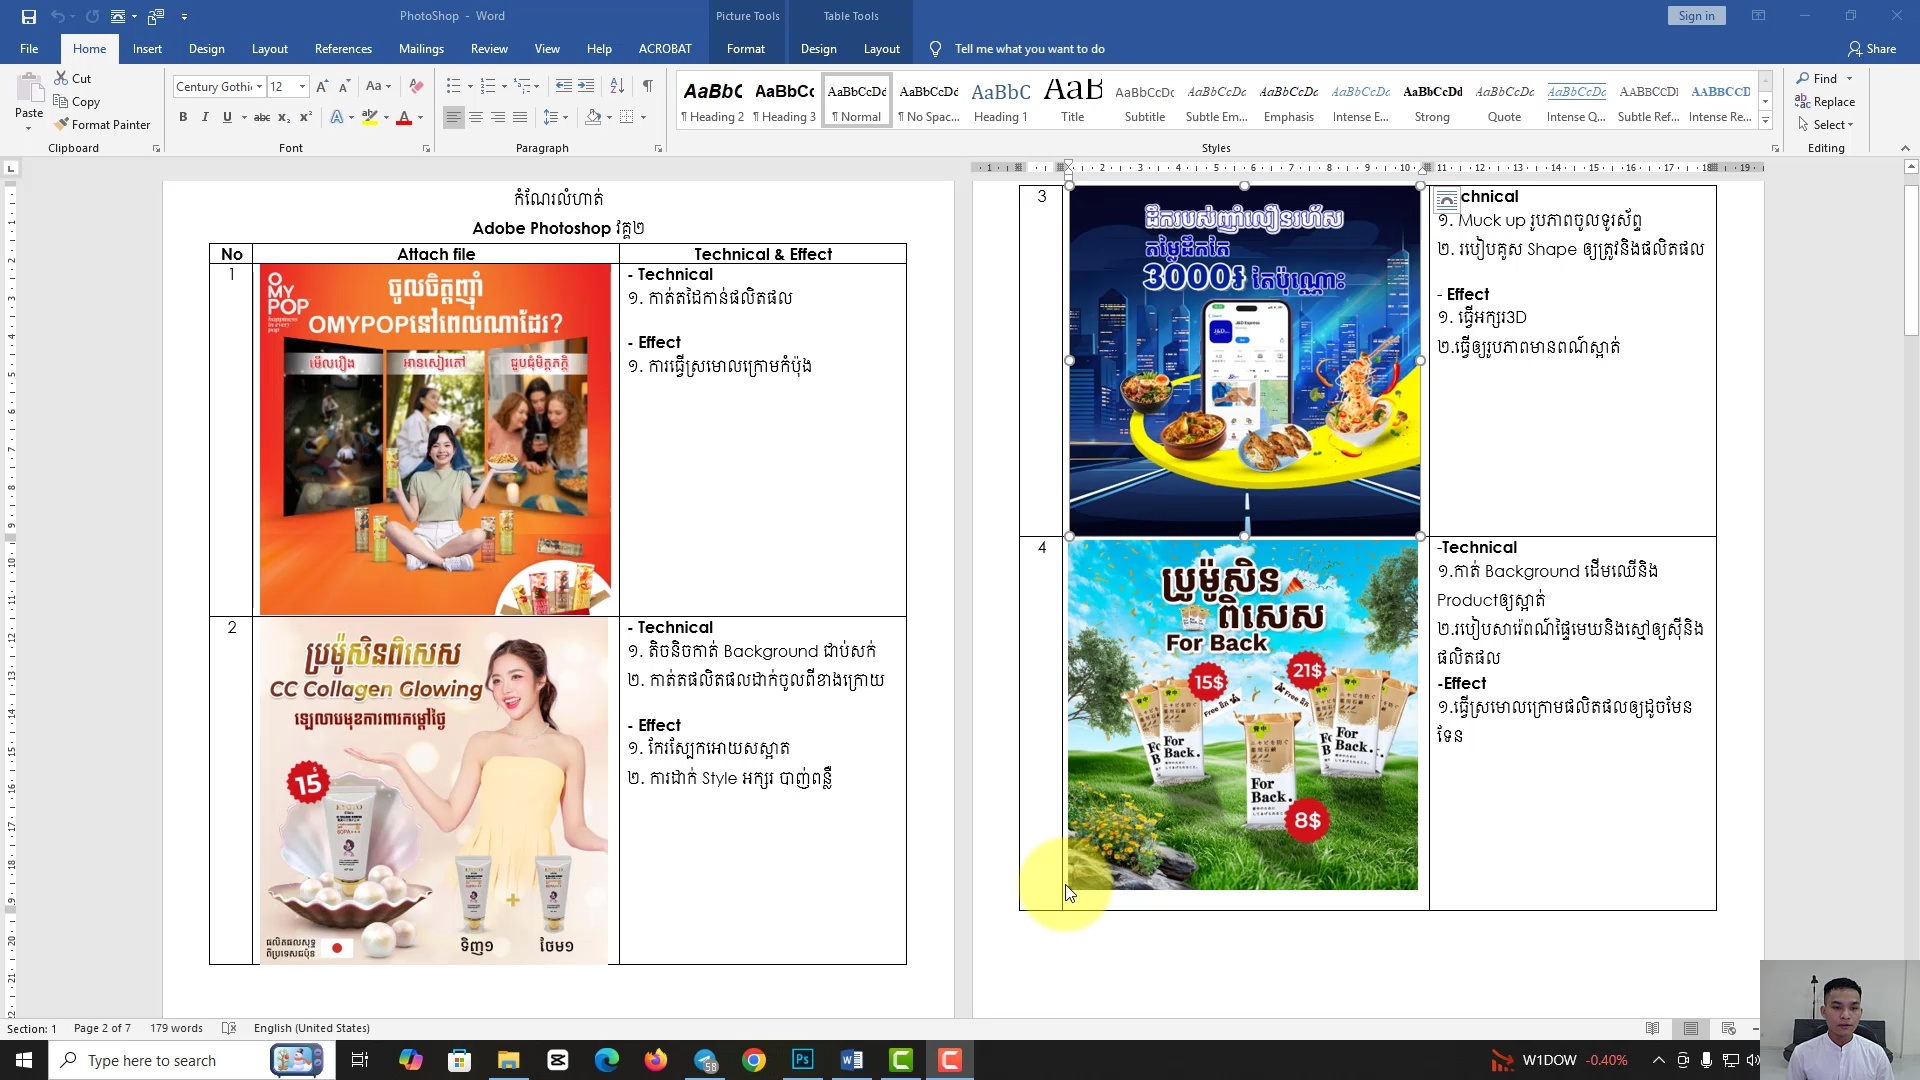Open Task View on taskbar
1920x1080 pixels.
coord(360,1060)
